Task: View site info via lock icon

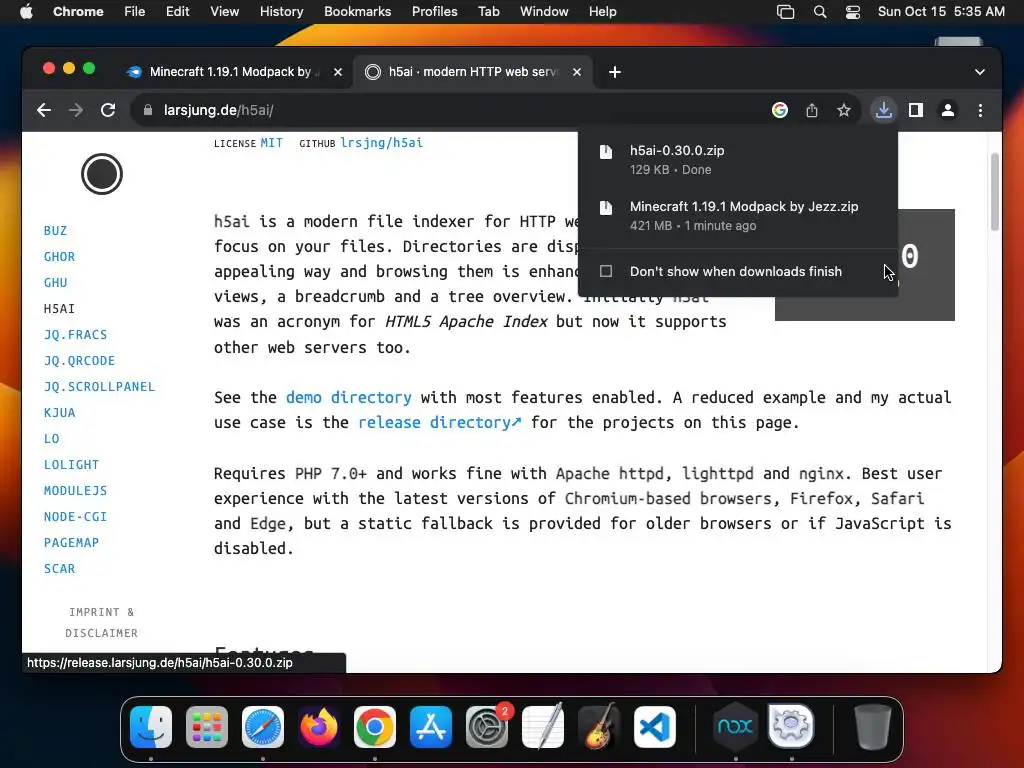Action: coord(148,110)
